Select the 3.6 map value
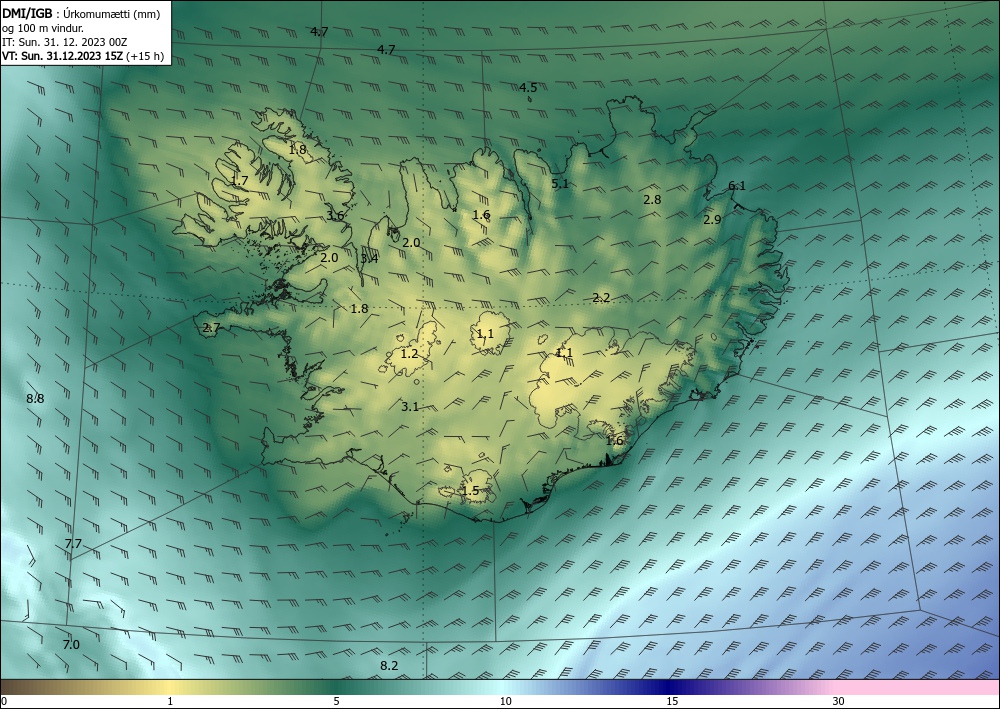This screenshot has height=709, width=1000. pyautogui.click(x=335, y=216)
